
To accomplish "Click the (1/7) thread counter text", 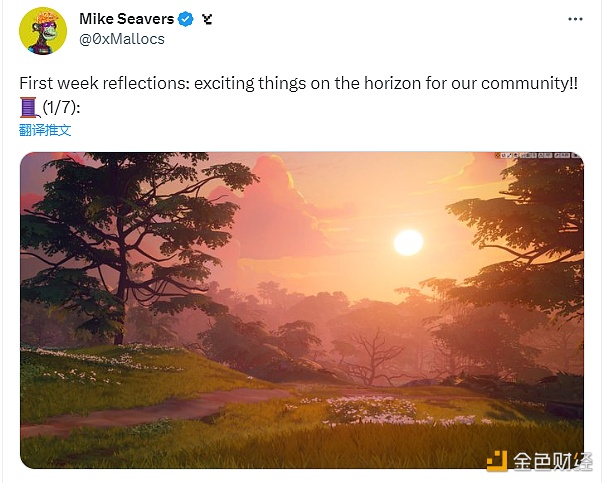I will click(61, 107).
